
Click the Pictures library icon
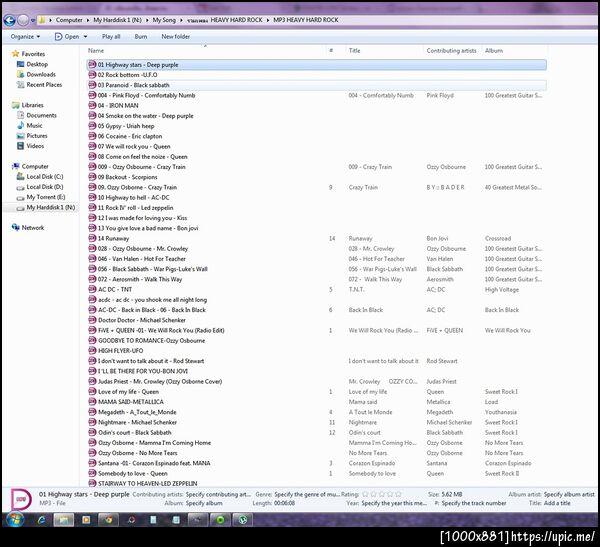21,136
